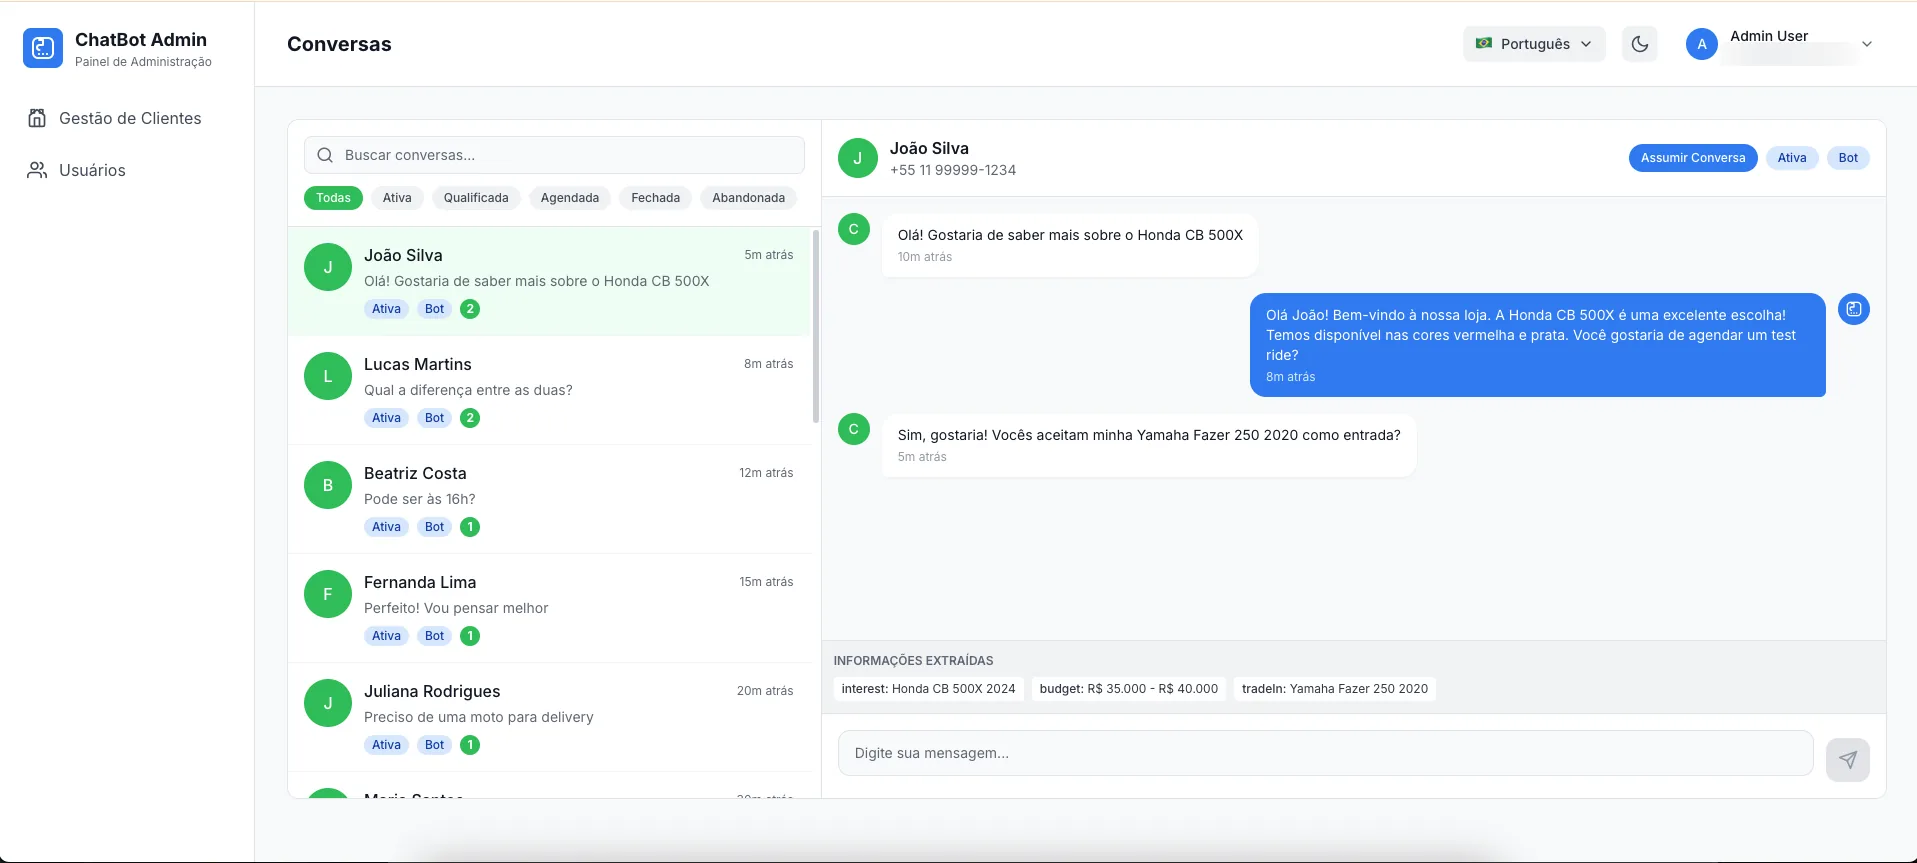Click the Buscar conversas search field
This screenshot has width=1917, height=863.
(554, 155)
